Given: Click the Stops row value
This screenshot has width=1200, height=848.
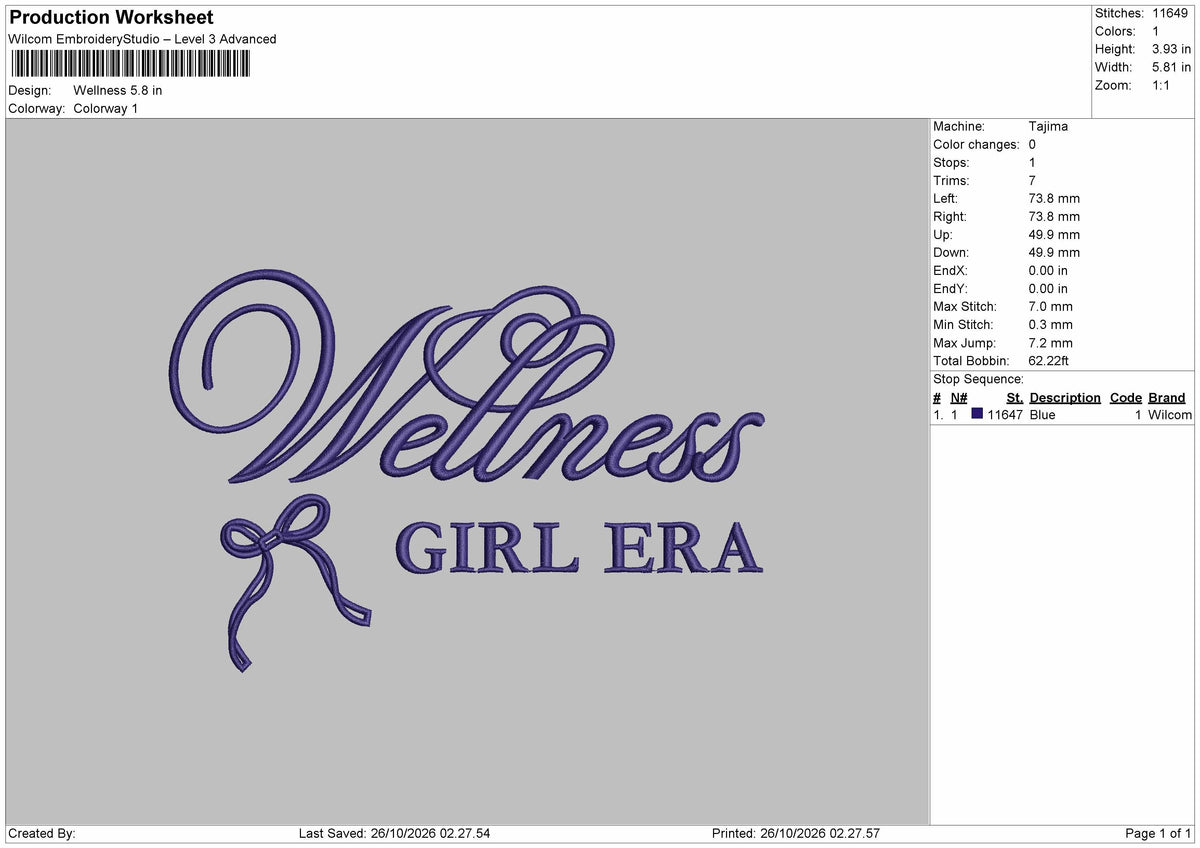Looking at the screenshot, I should [1032, 162].
